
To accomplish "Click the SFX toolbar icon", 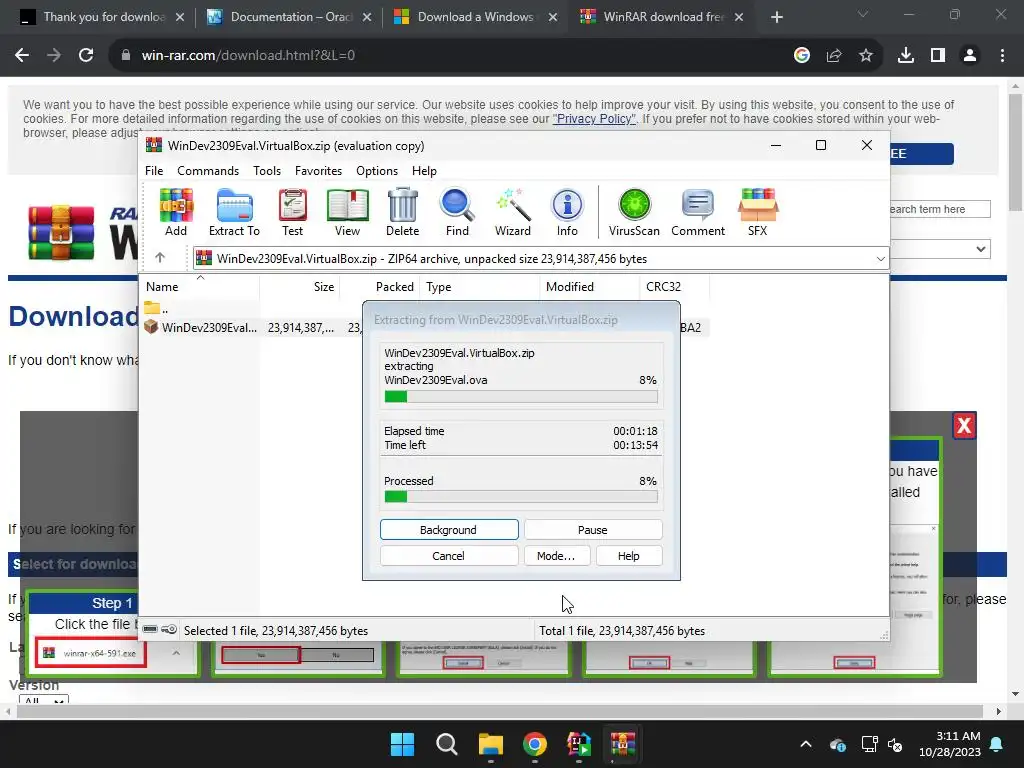I will coord(758,212).
